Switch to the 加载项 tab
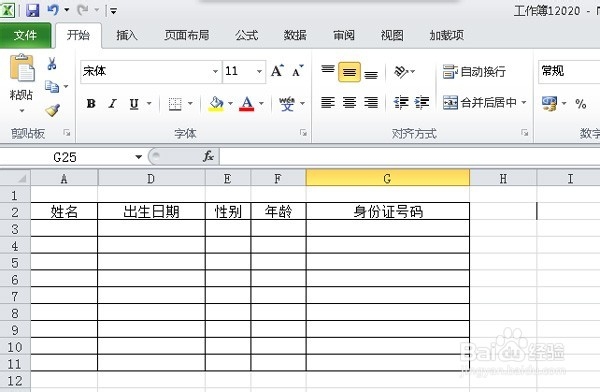Image resolution: width=600 pixels, height=392 pixels. click(447, 36)
